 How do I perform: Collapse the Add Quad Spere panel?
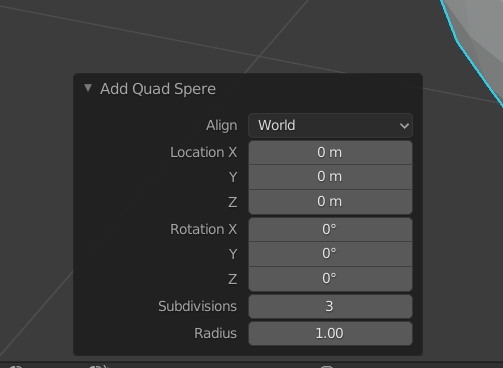[x=88, y=88]
